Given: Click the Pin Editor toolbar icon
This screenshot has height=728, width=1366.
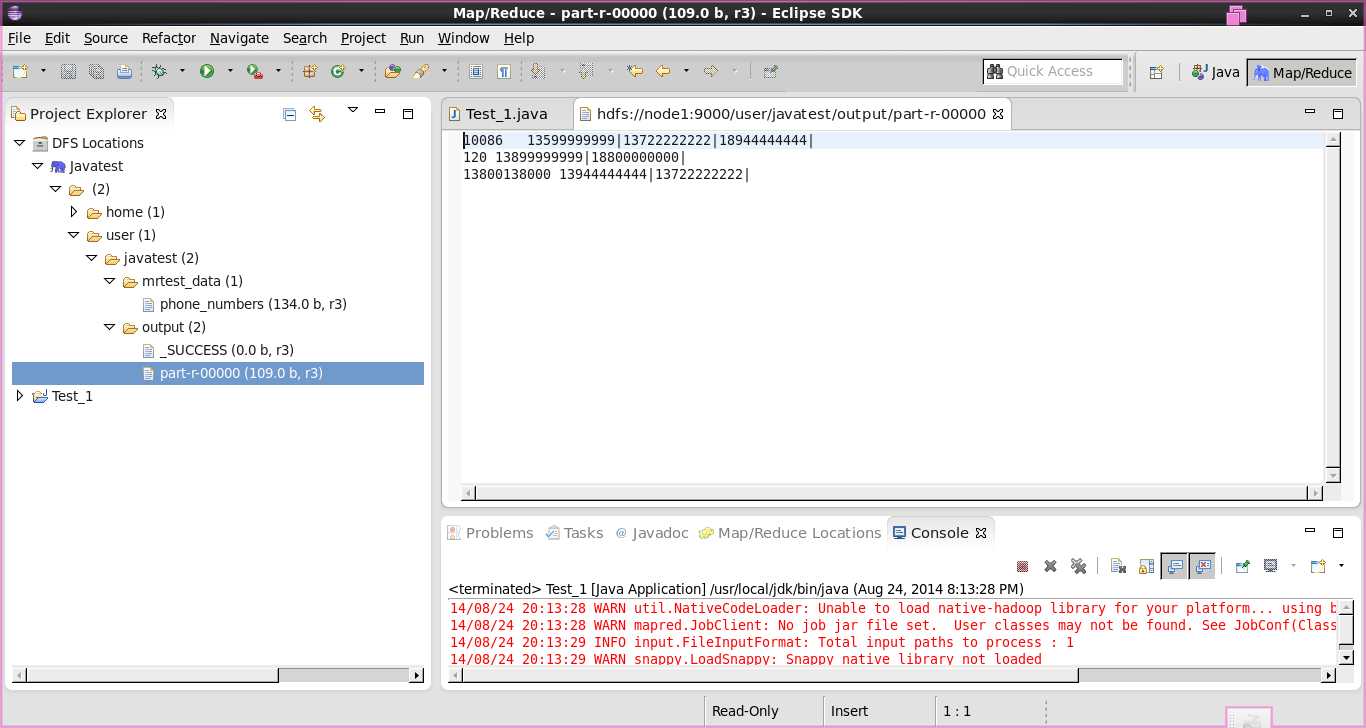Looking at the screenshot, I should 770,71.
